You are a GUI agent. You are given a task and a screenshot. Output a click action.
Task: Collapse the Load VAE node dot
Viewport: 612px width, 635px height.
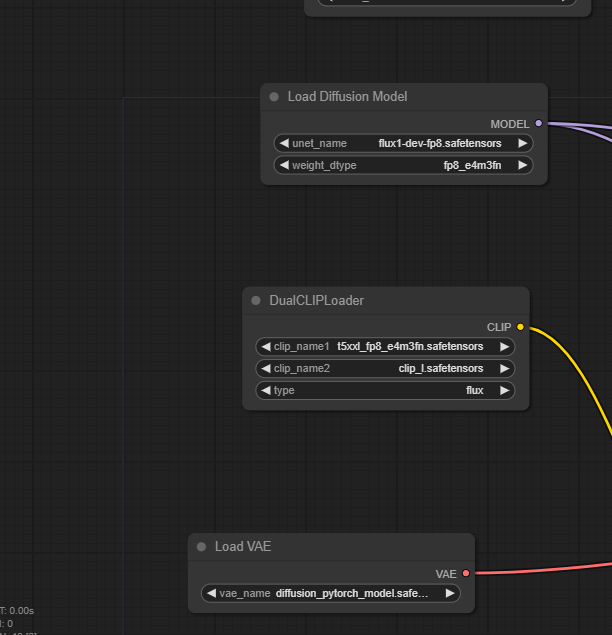(x=201, y=547)
